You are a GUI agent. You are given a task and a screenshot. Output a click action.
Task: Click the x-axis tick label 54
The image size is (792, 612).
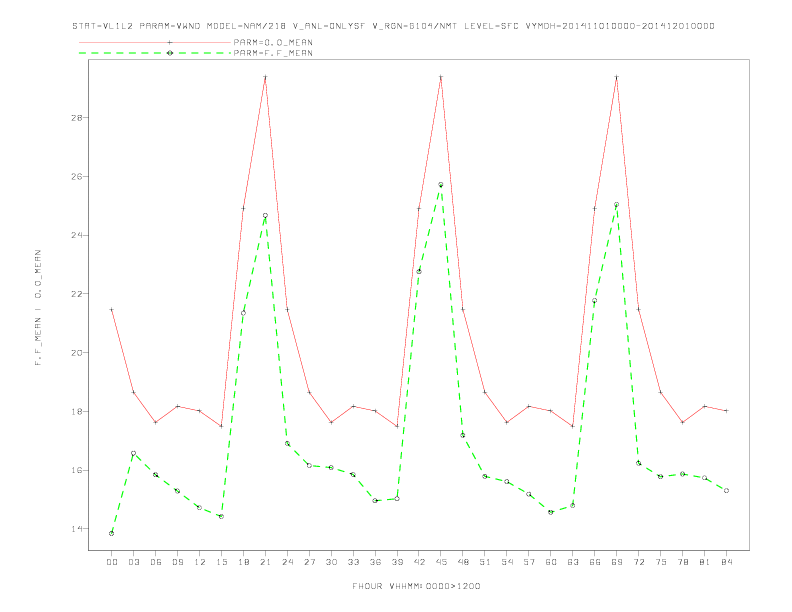[507, 562]
